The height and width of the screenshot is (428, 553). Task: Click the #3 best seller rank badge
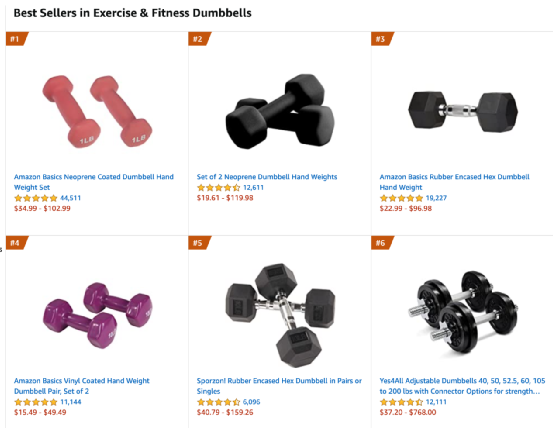(x=382, y=39)
